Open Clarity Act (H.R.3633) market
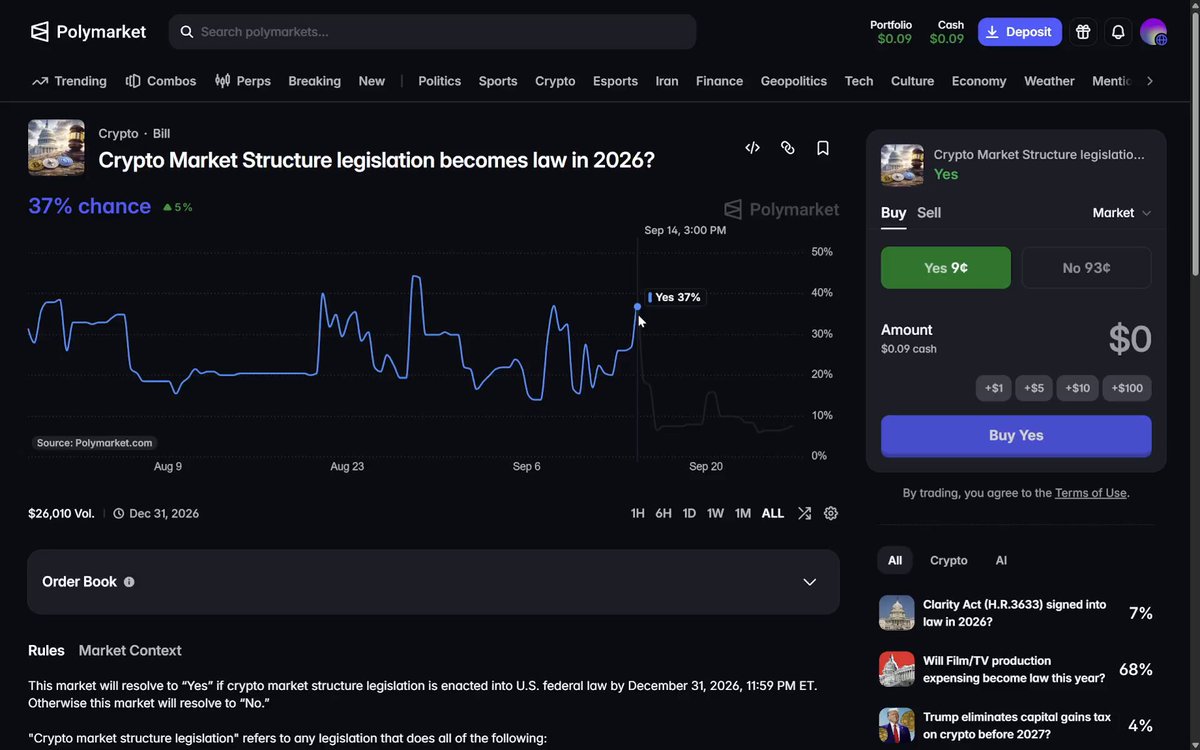The height and width of the screenshot is (750, 1200). pyautogui.click(x=1016, y=613)
